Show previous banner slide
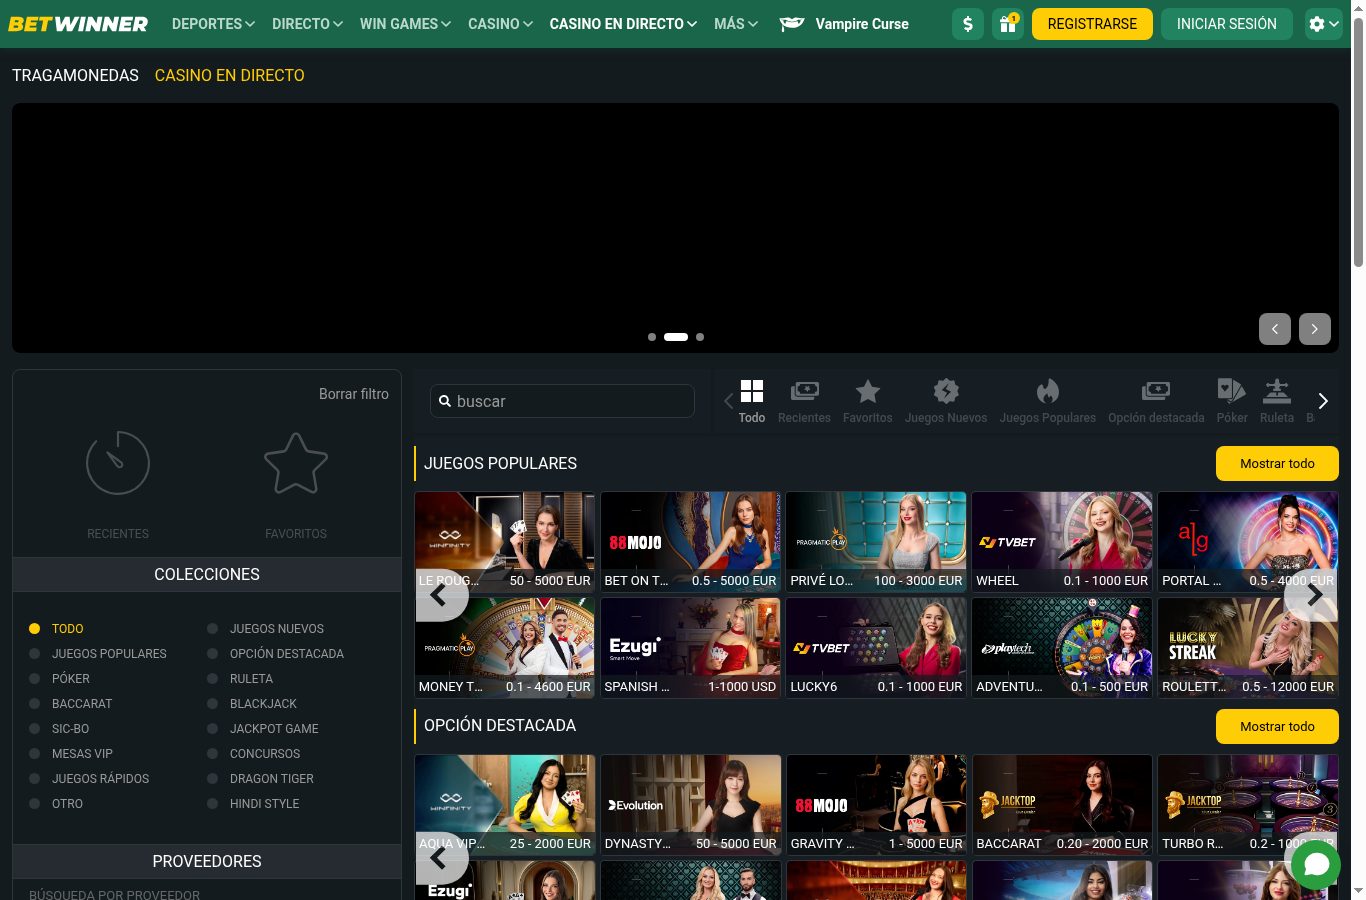Image resolution: width=1366 pixels, height=900 pixels. click(1275, 329)
